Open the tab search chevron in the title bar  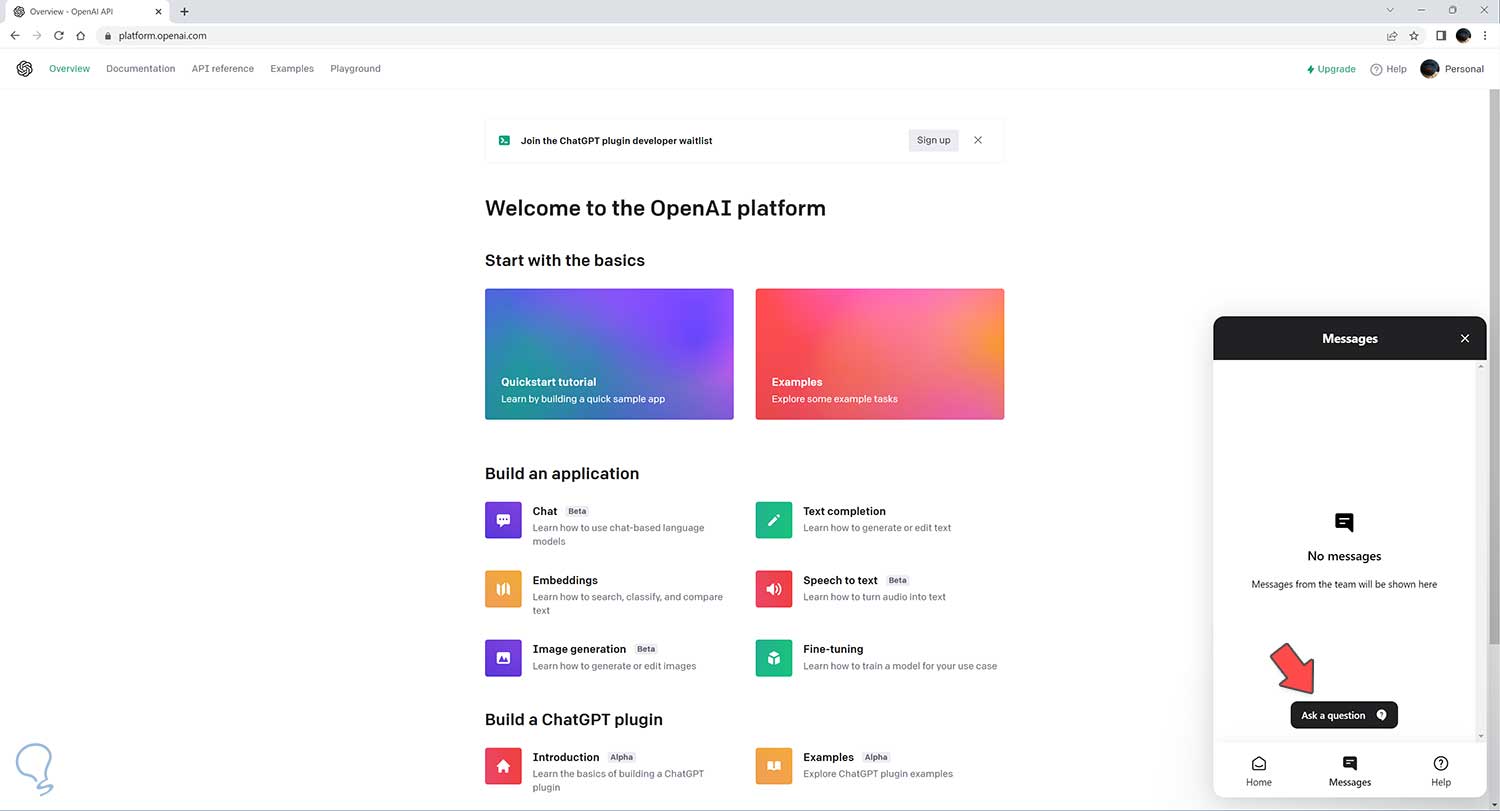pos(1392,10)
